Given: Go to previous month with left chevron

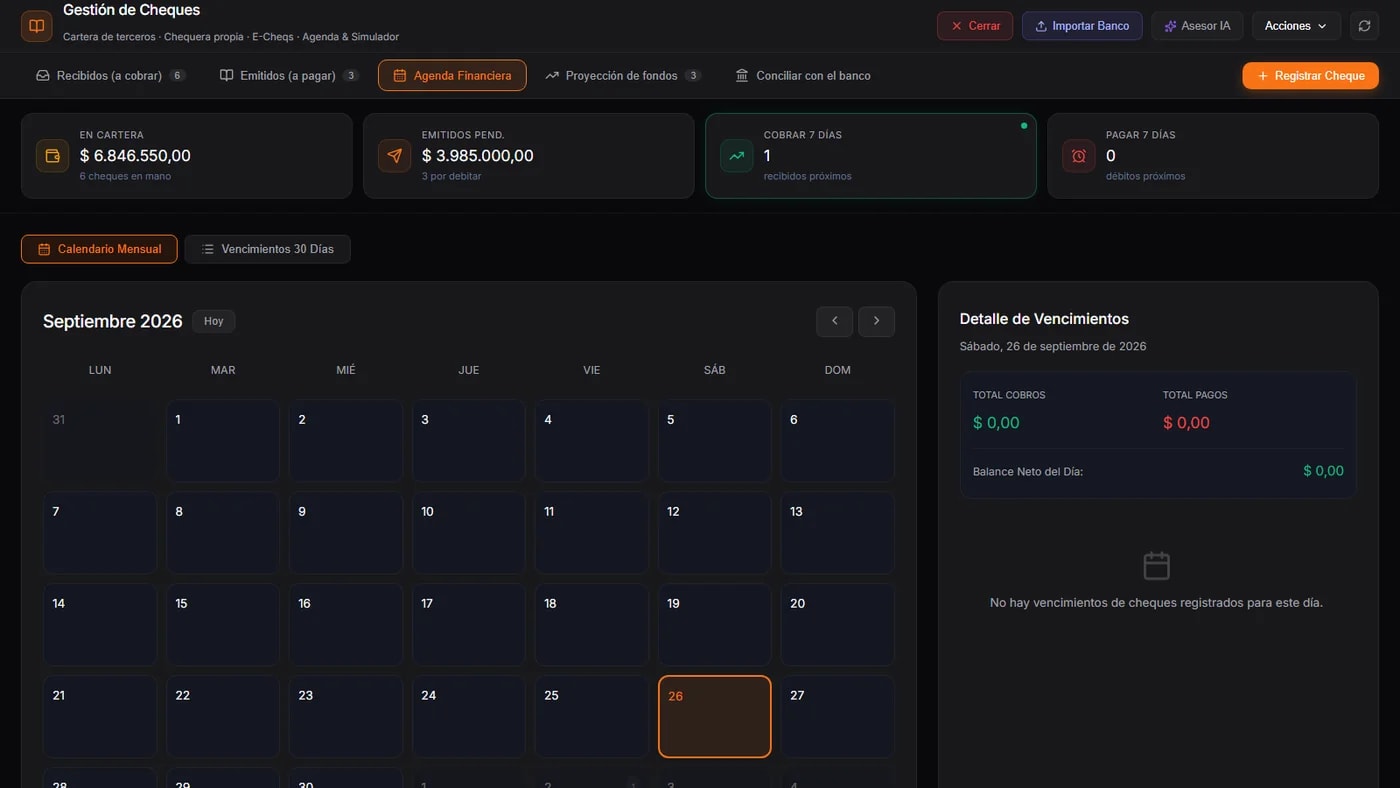Looking at the screenshot, I should coord(834,321).
